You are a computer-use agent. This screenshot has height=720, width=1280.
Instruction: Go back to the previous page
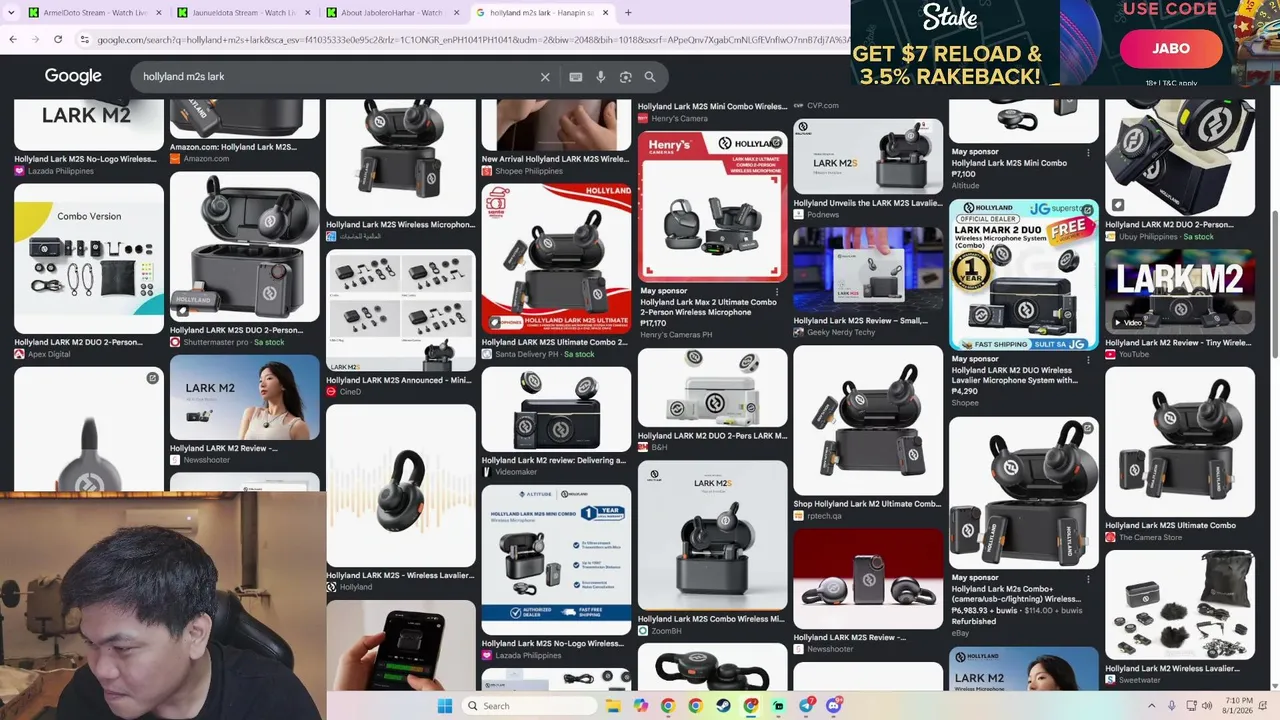click(13, 39)
